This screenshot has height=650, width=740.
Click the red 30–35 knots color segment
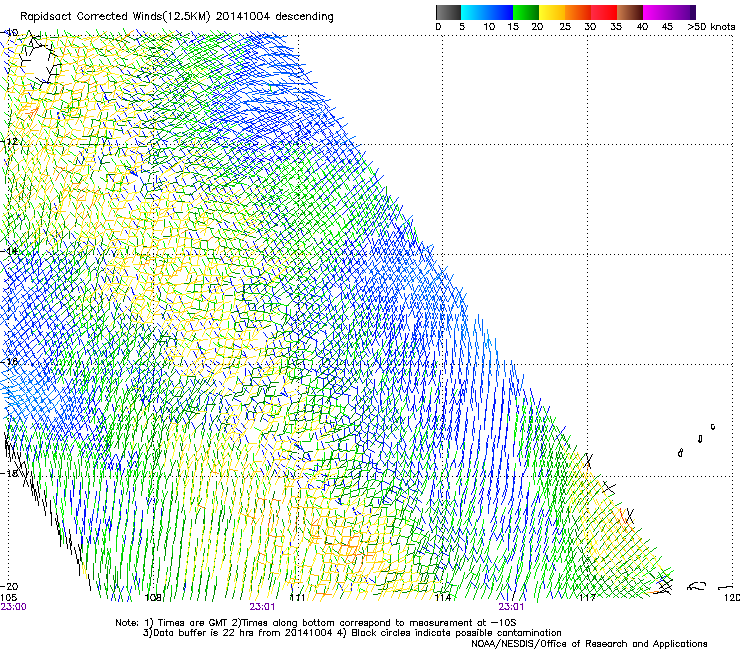tap(604, 12)
